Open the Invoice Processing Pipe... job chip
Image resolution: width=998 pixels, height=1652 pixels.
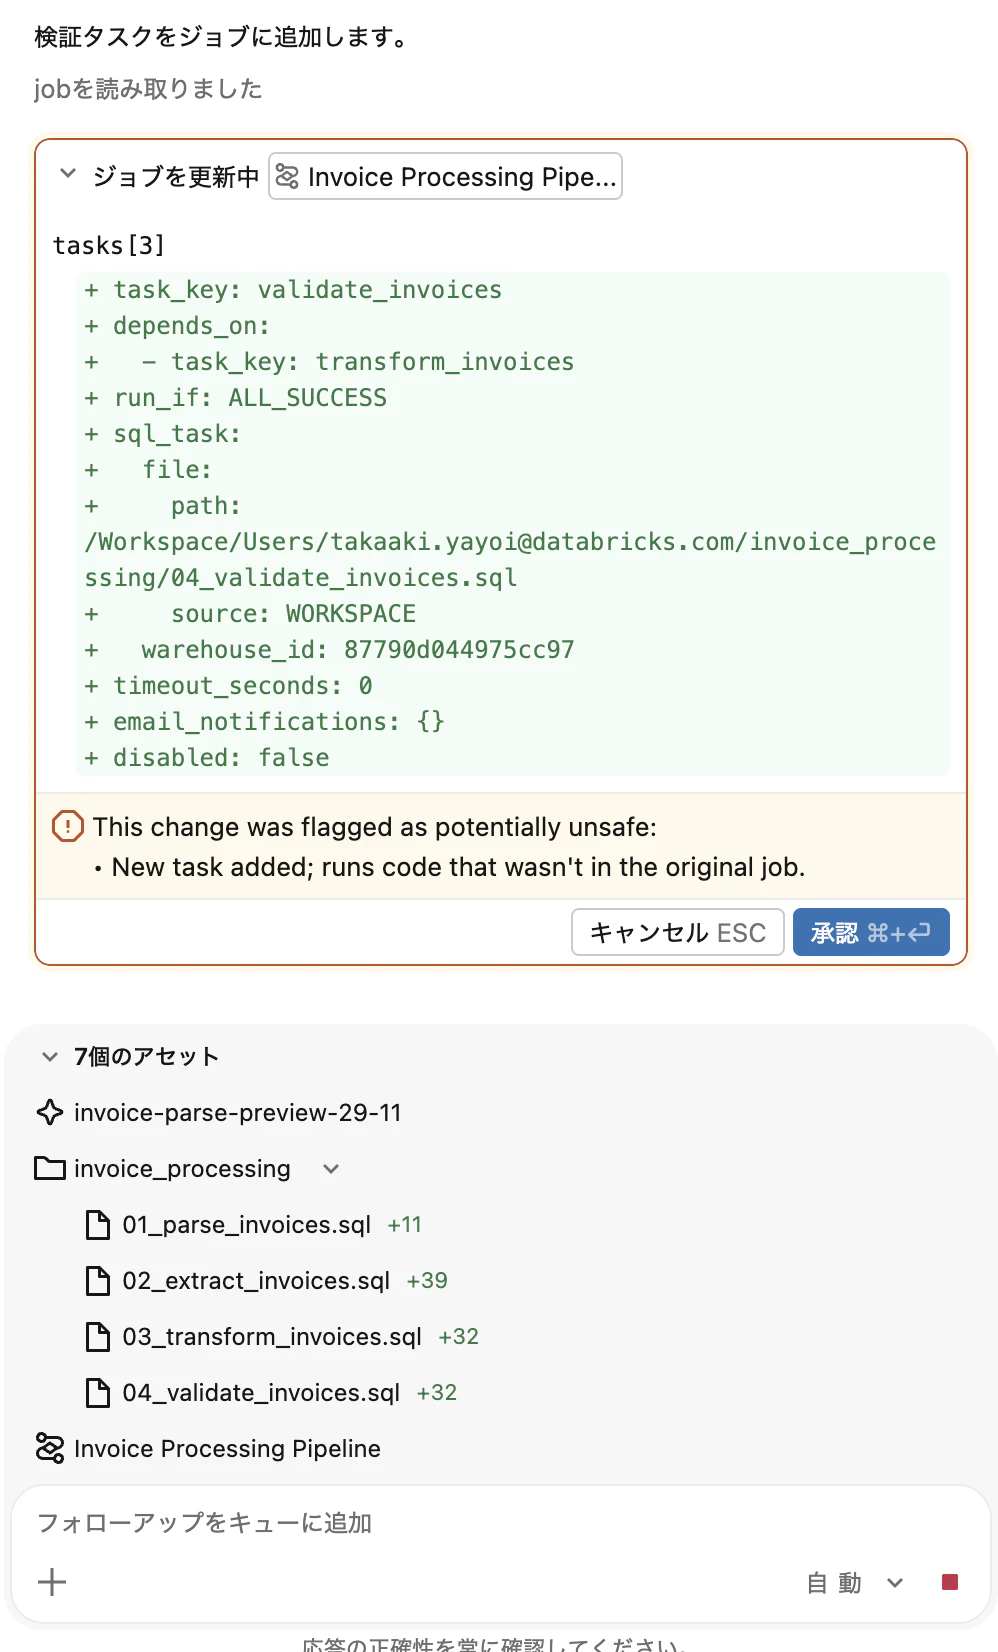tap(445, 176)
